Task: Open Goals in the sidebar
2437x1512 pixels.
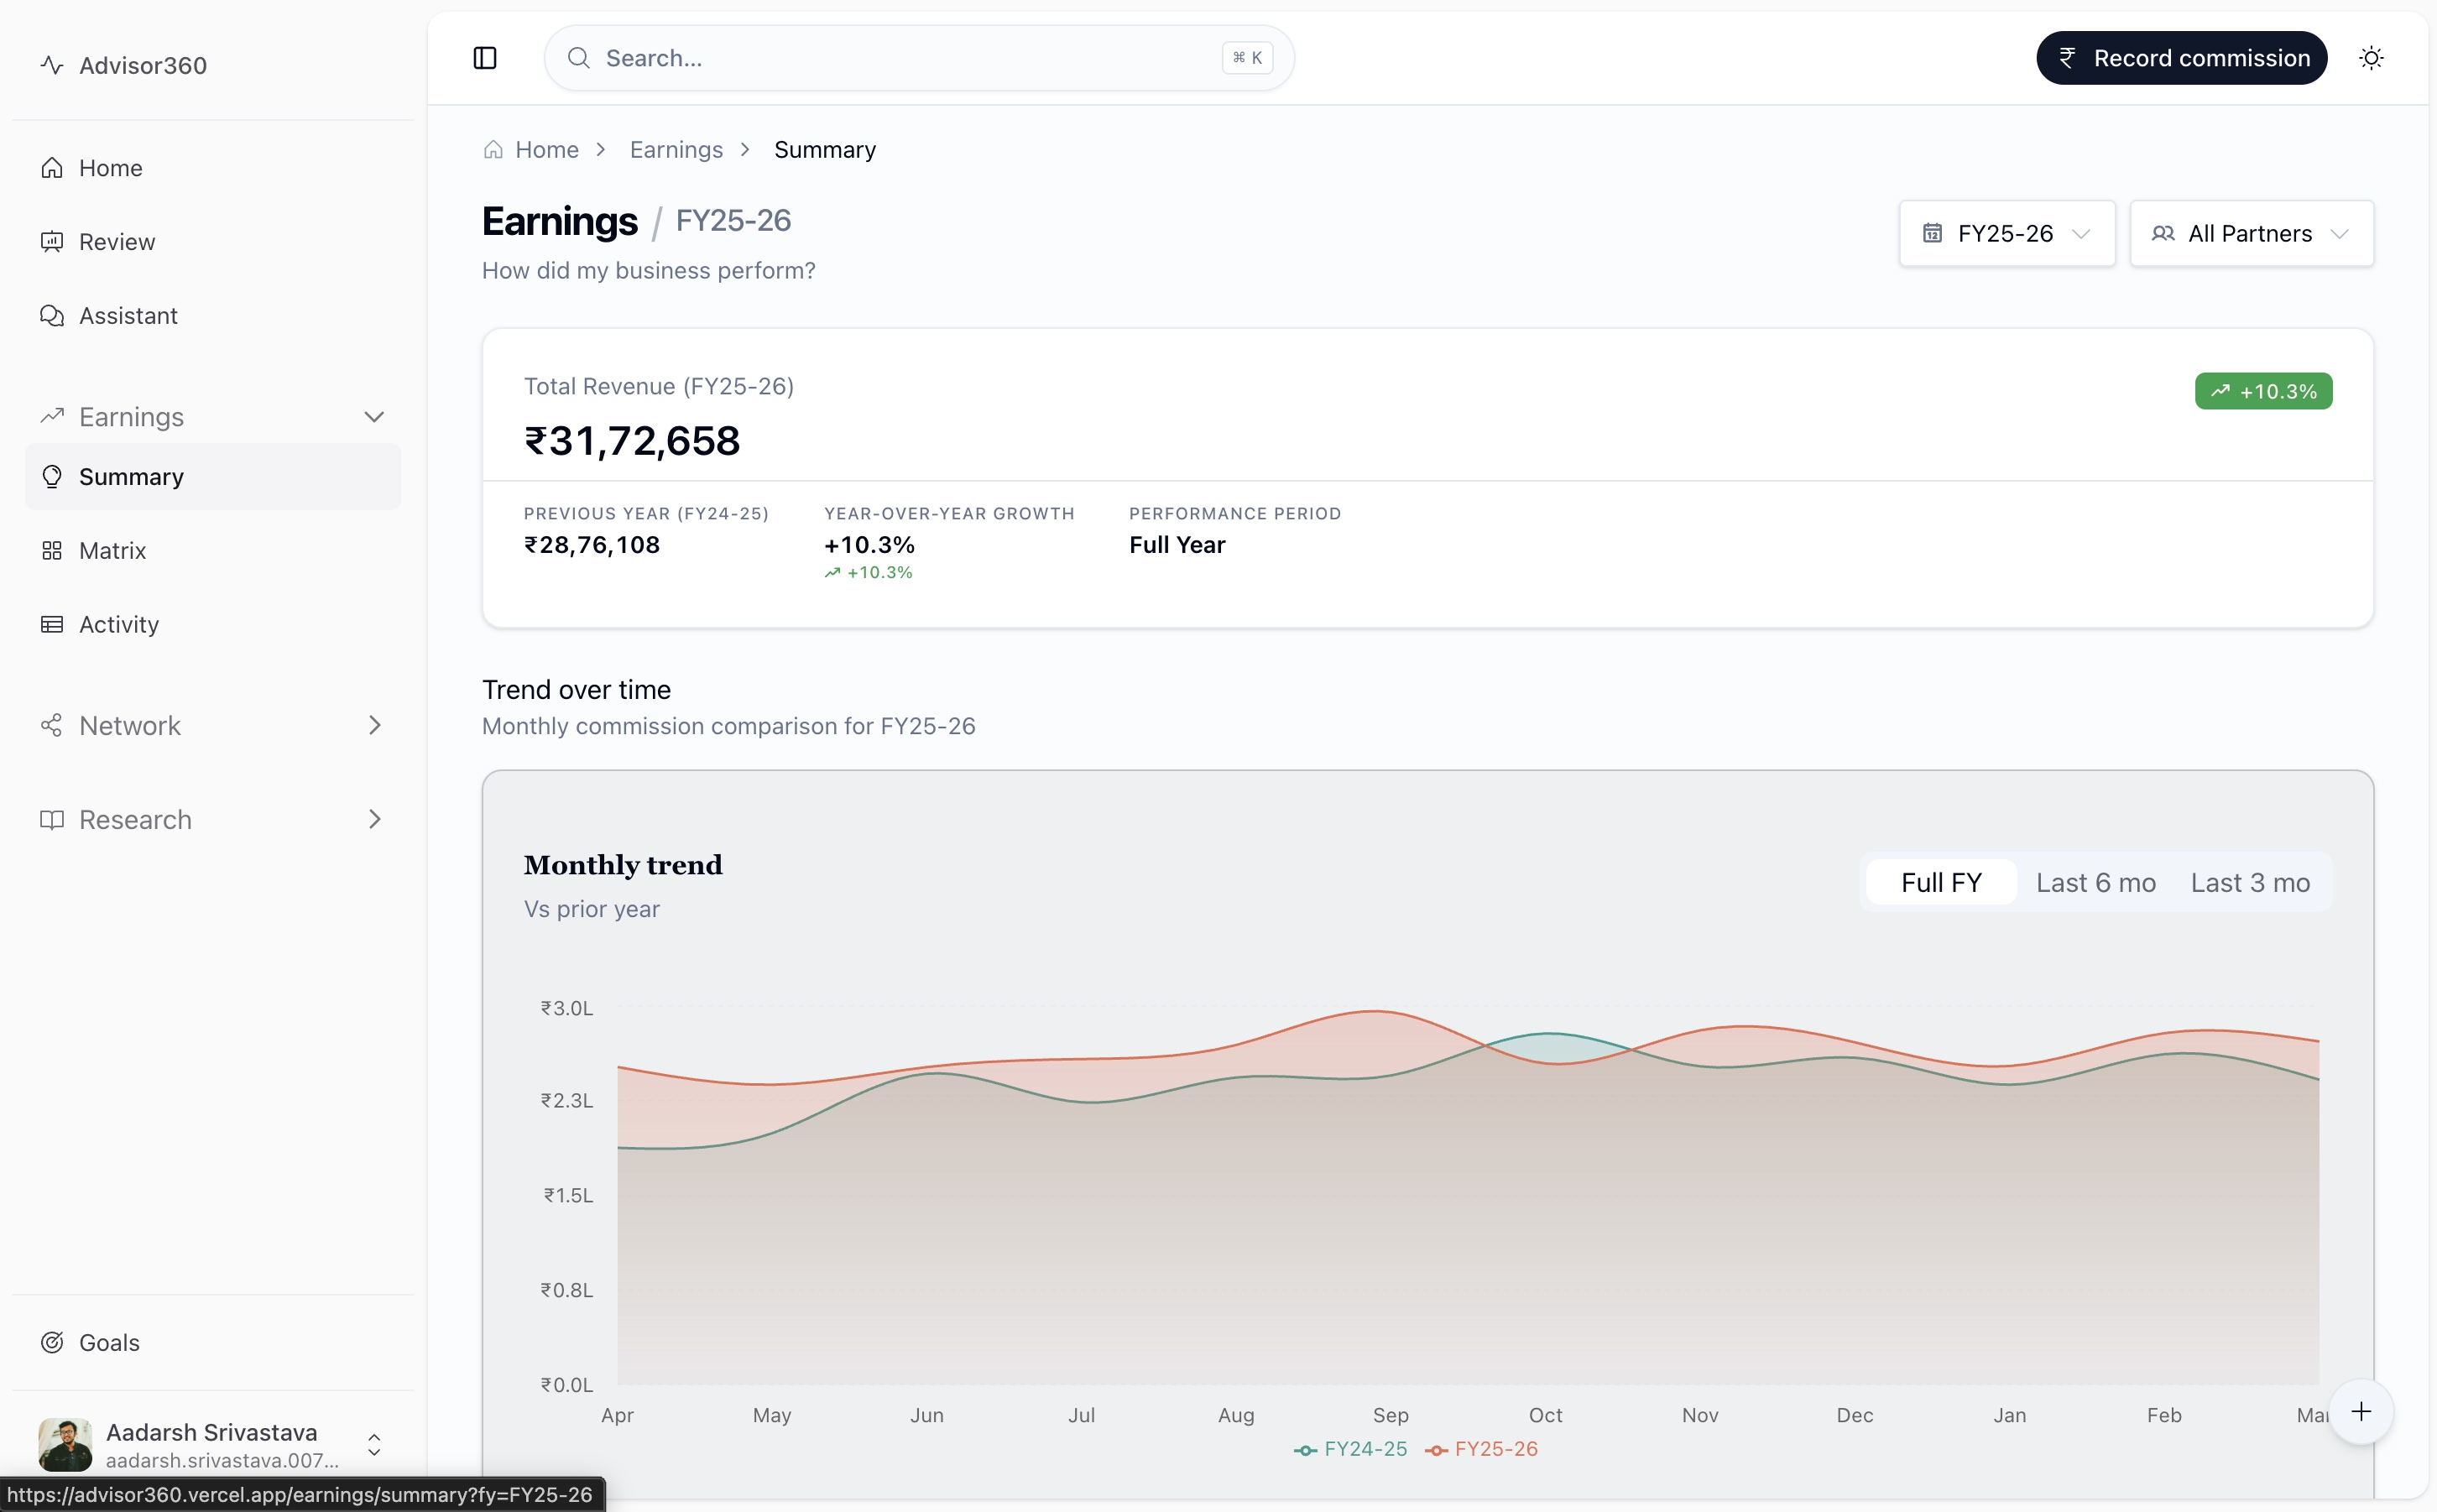Action: pyautogui.click(x=213, y=1343)
